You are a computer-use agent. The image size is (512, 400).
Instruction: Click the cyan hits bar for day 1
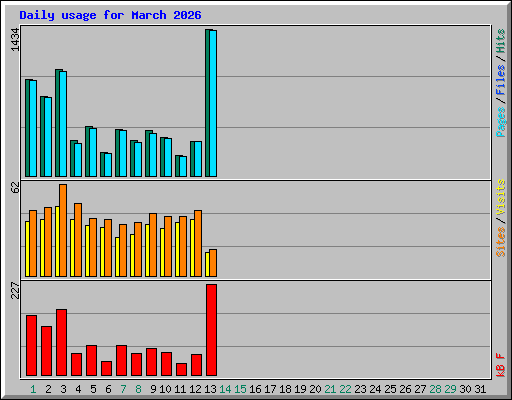pyautogui.click(x=33, y=128)
